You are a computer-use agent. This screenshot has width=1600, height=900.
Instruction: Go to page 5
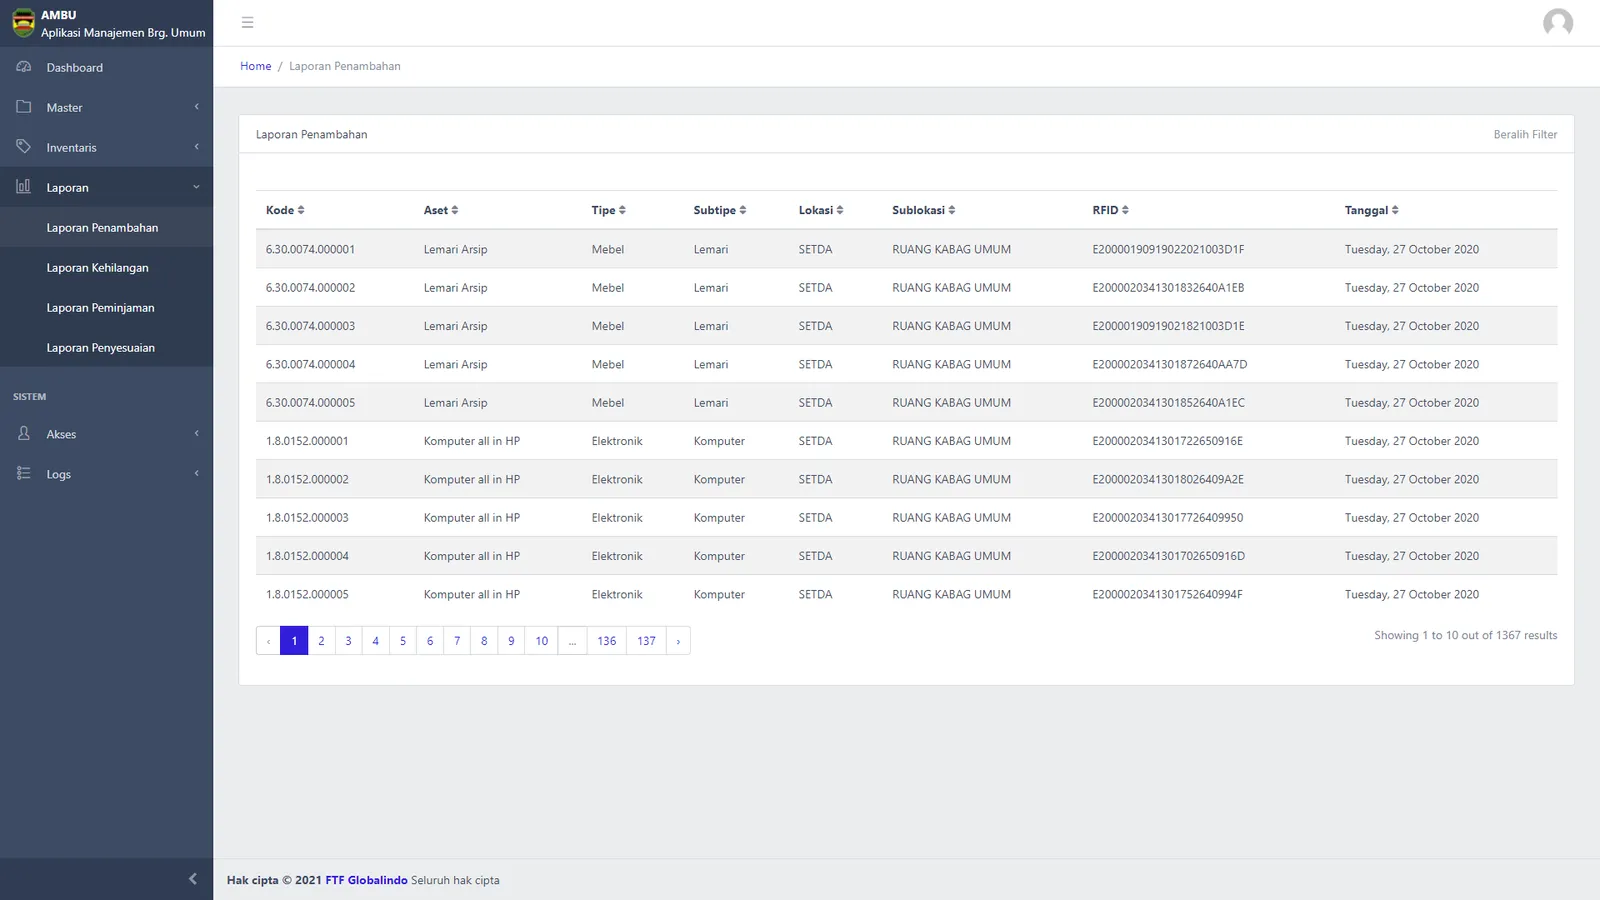pyautogui.click(x=403, y=641)
